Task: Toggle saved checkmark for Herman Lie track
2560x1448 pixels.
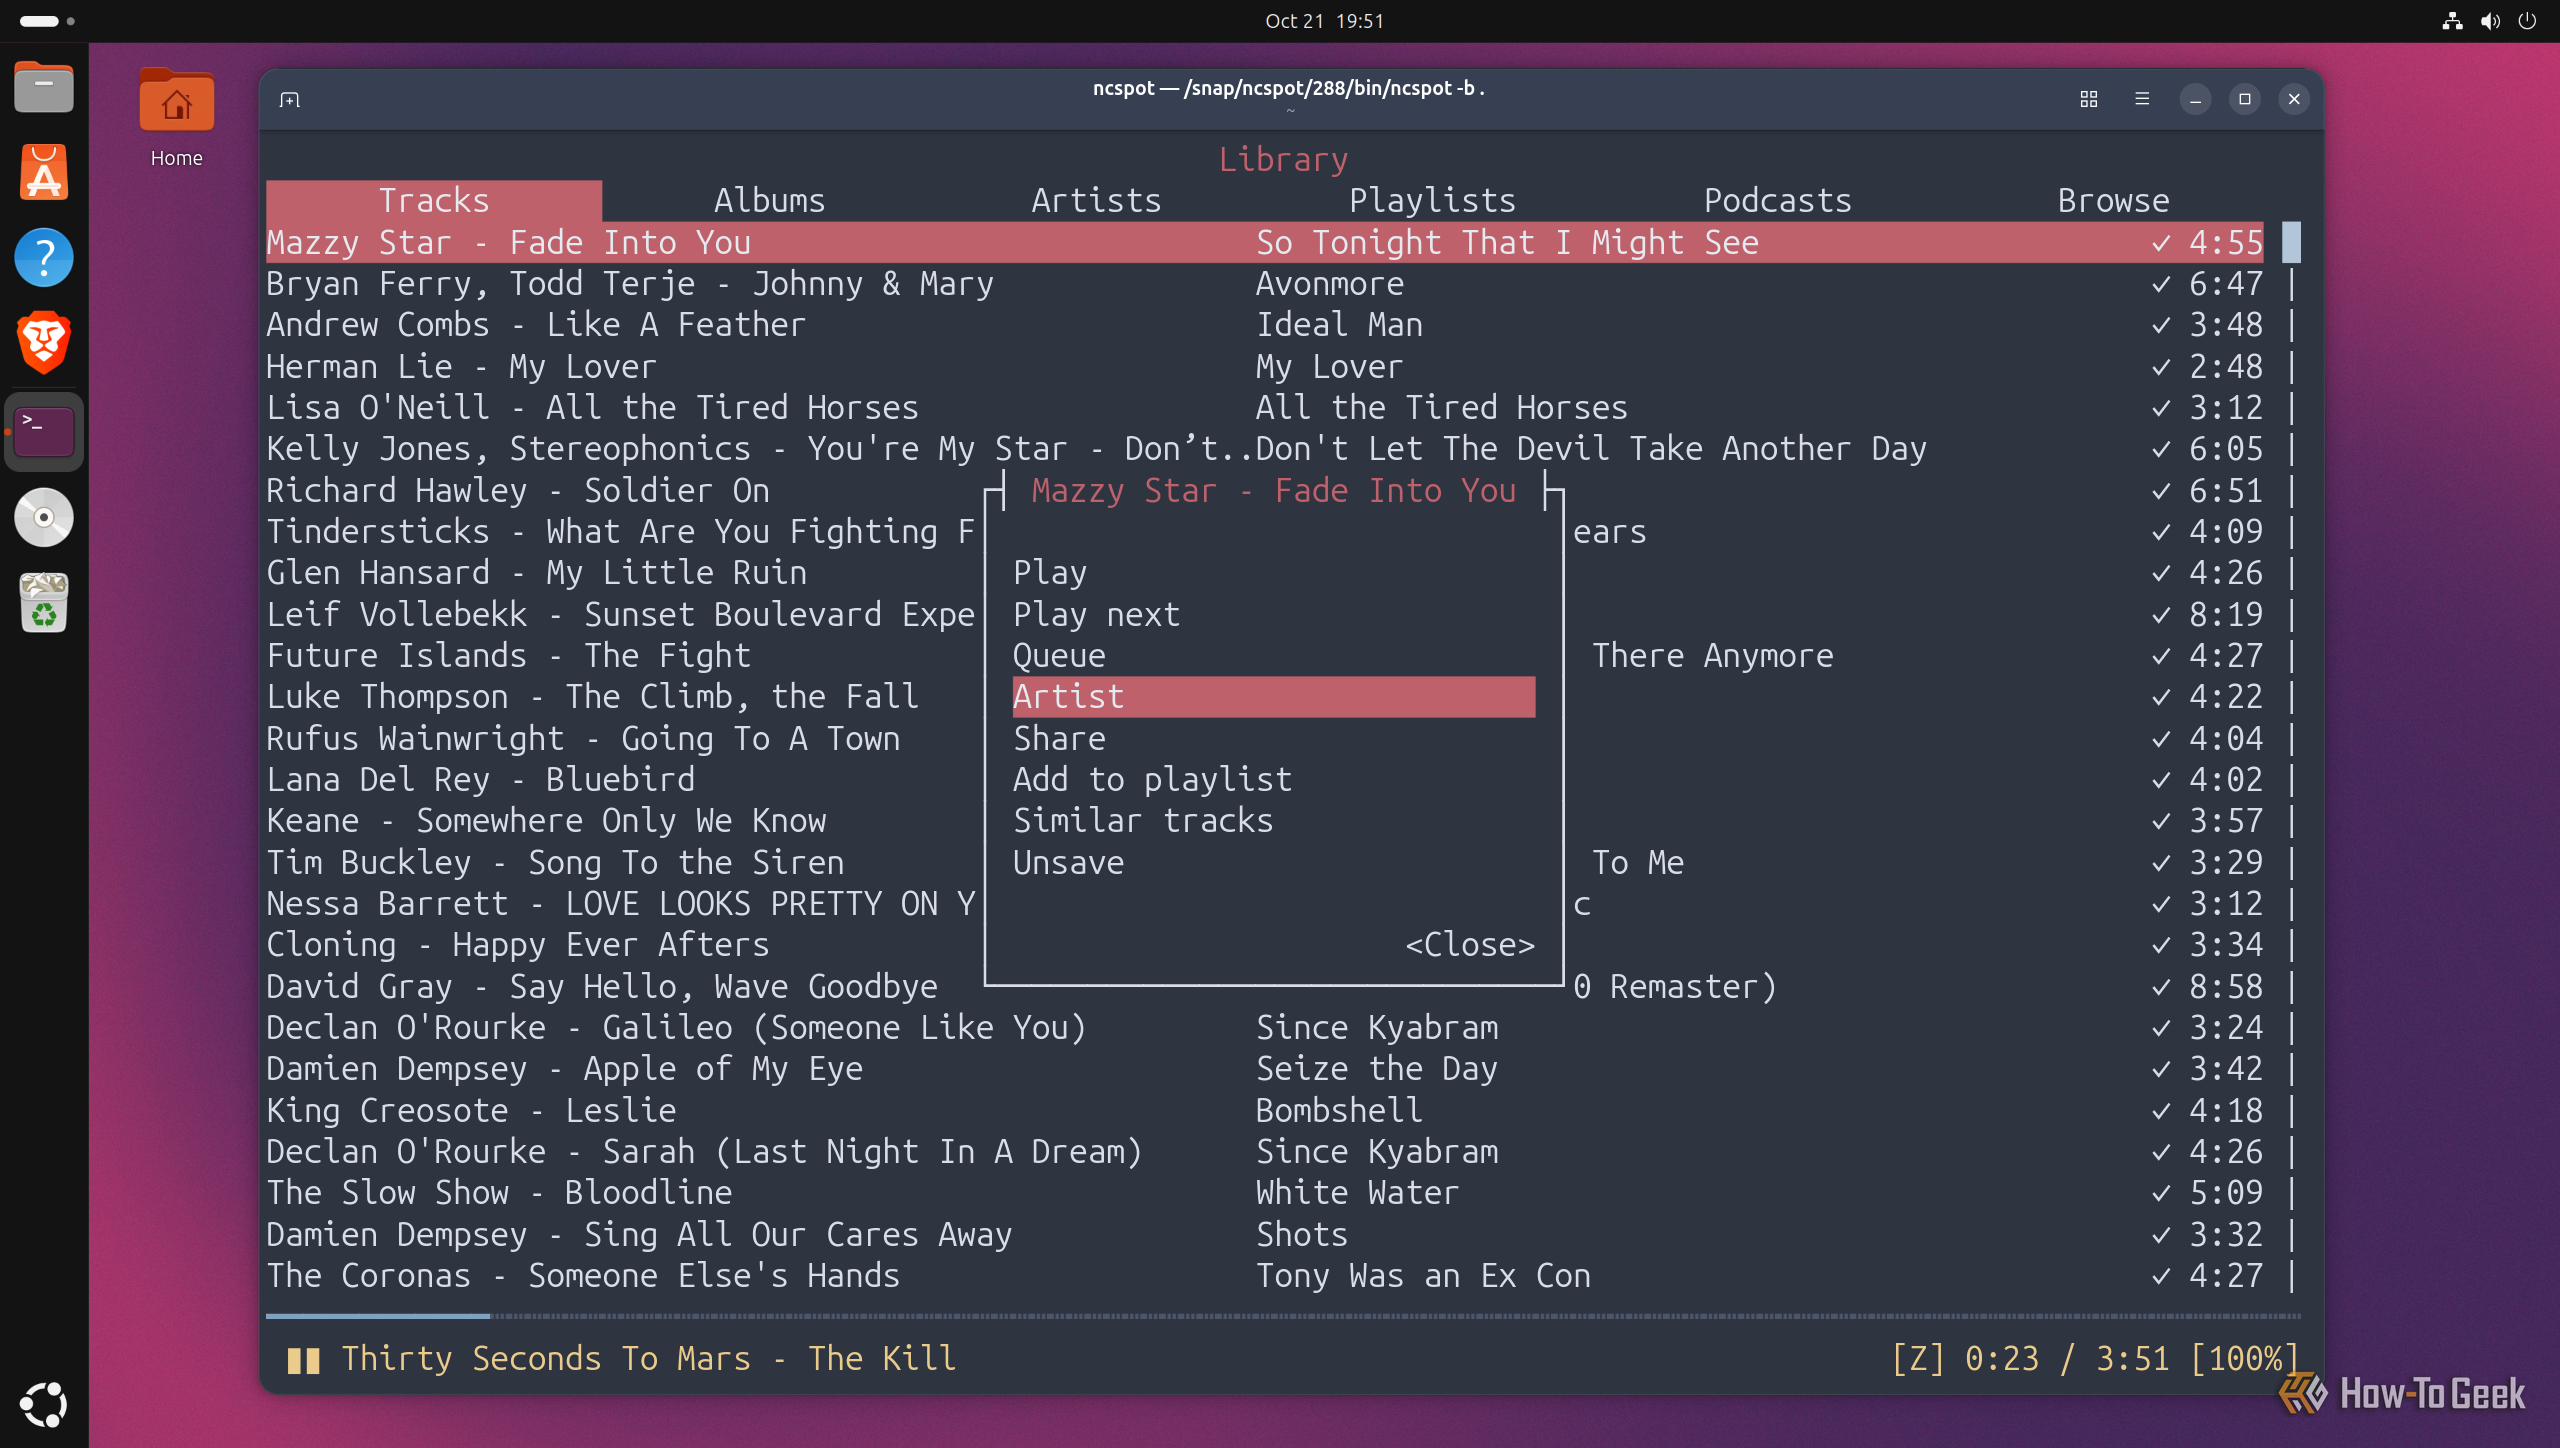Action: coord(2161,367)
